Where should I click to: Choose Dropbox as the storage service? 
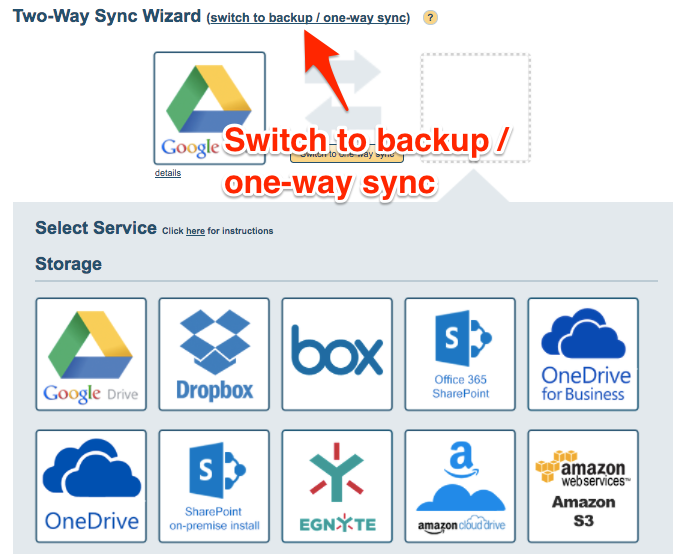[x=214, y=354]
